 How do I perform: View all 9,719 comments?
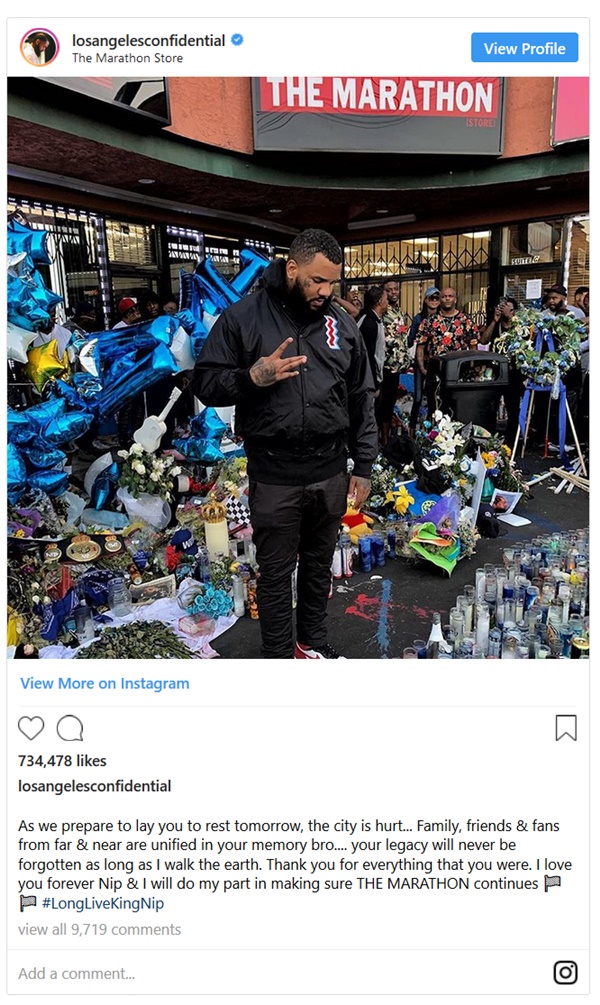click(99, 929)
